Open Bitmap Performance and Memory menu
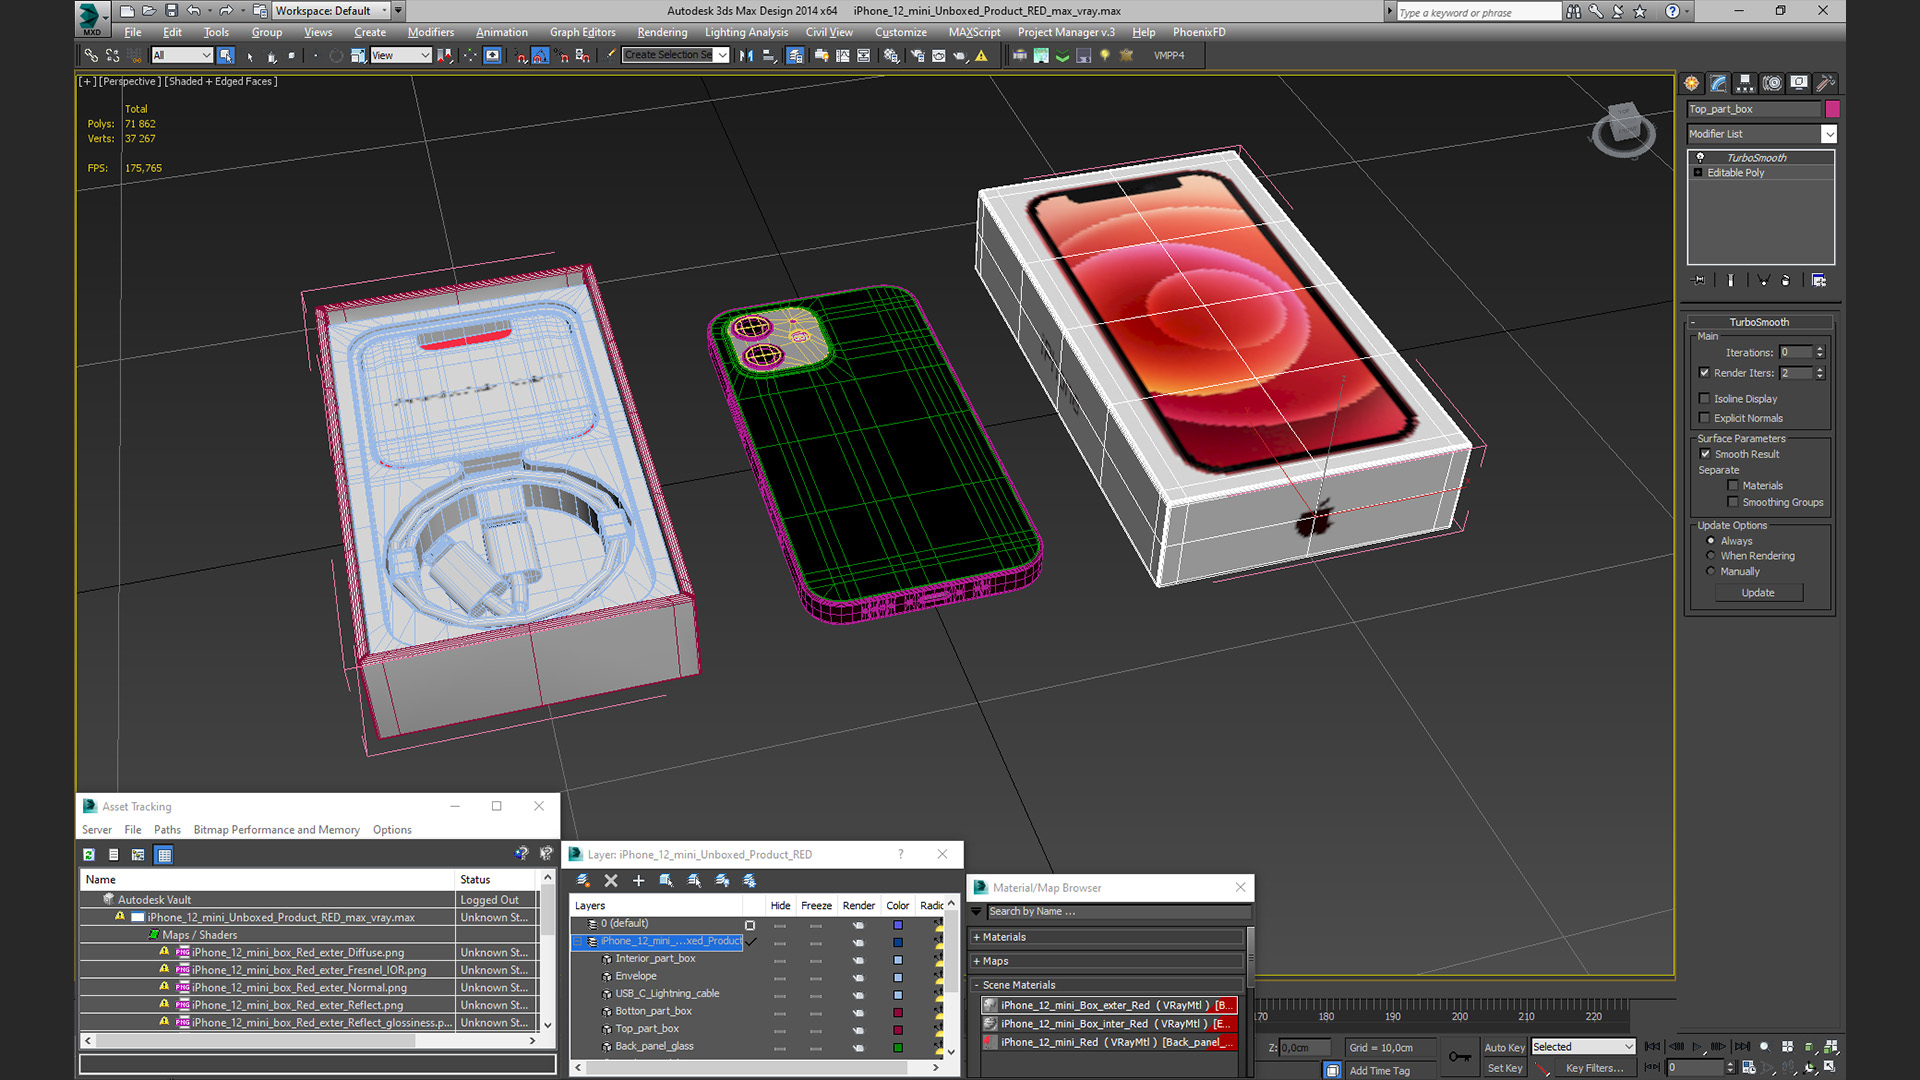 276,830
